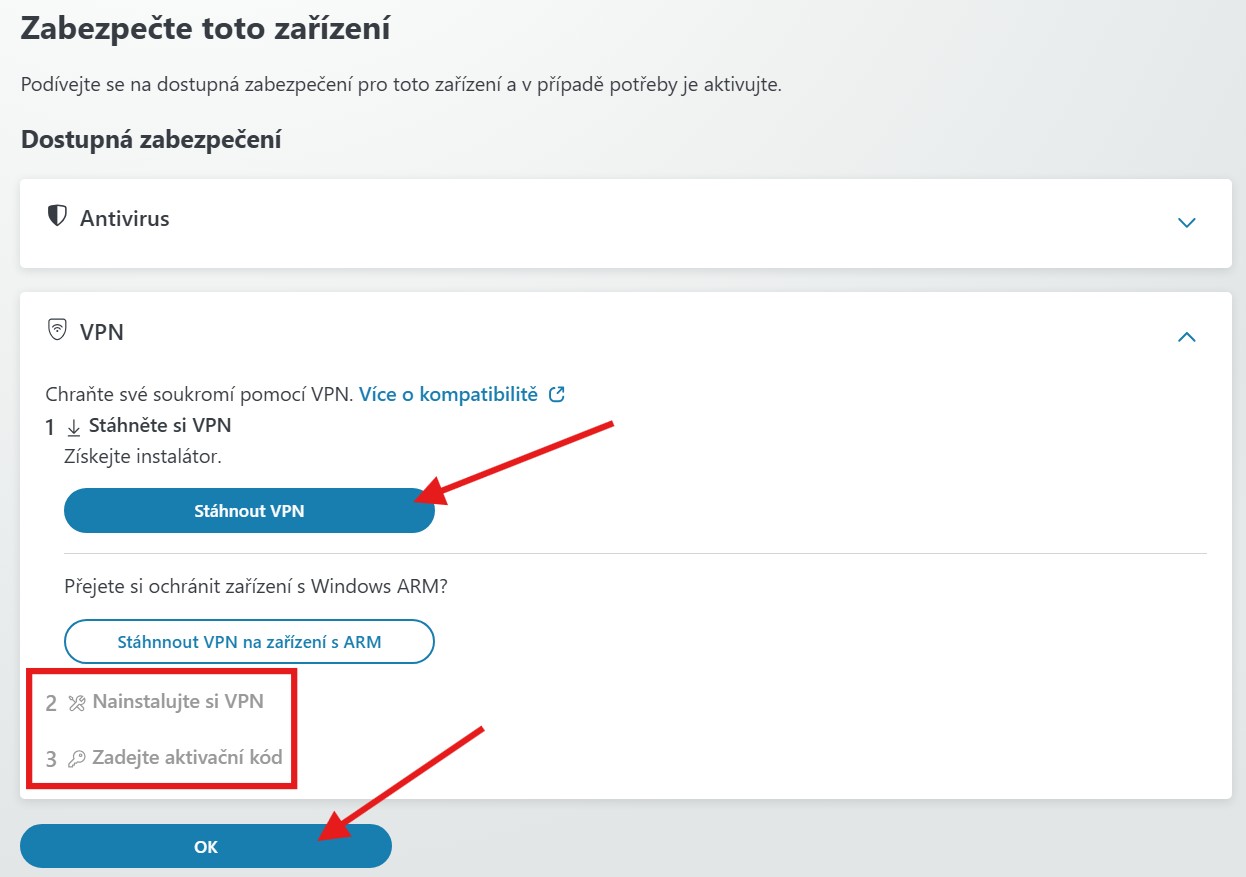
Task: Click the blue chevron on the Antivirus card
Action: [x=1186, y=223]
